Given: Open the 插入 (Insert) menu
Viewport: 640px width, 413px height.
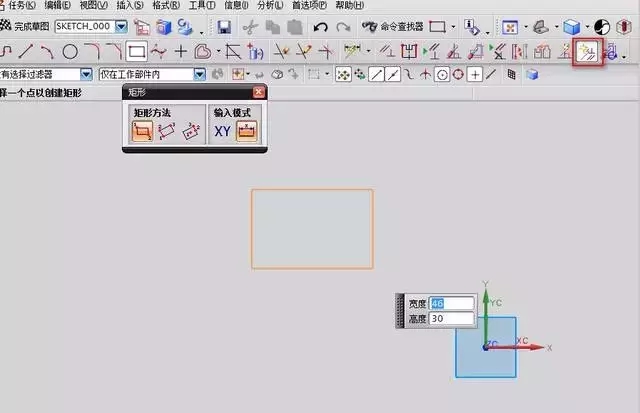Looking at the screenshot, I should (x=129, y=5).
